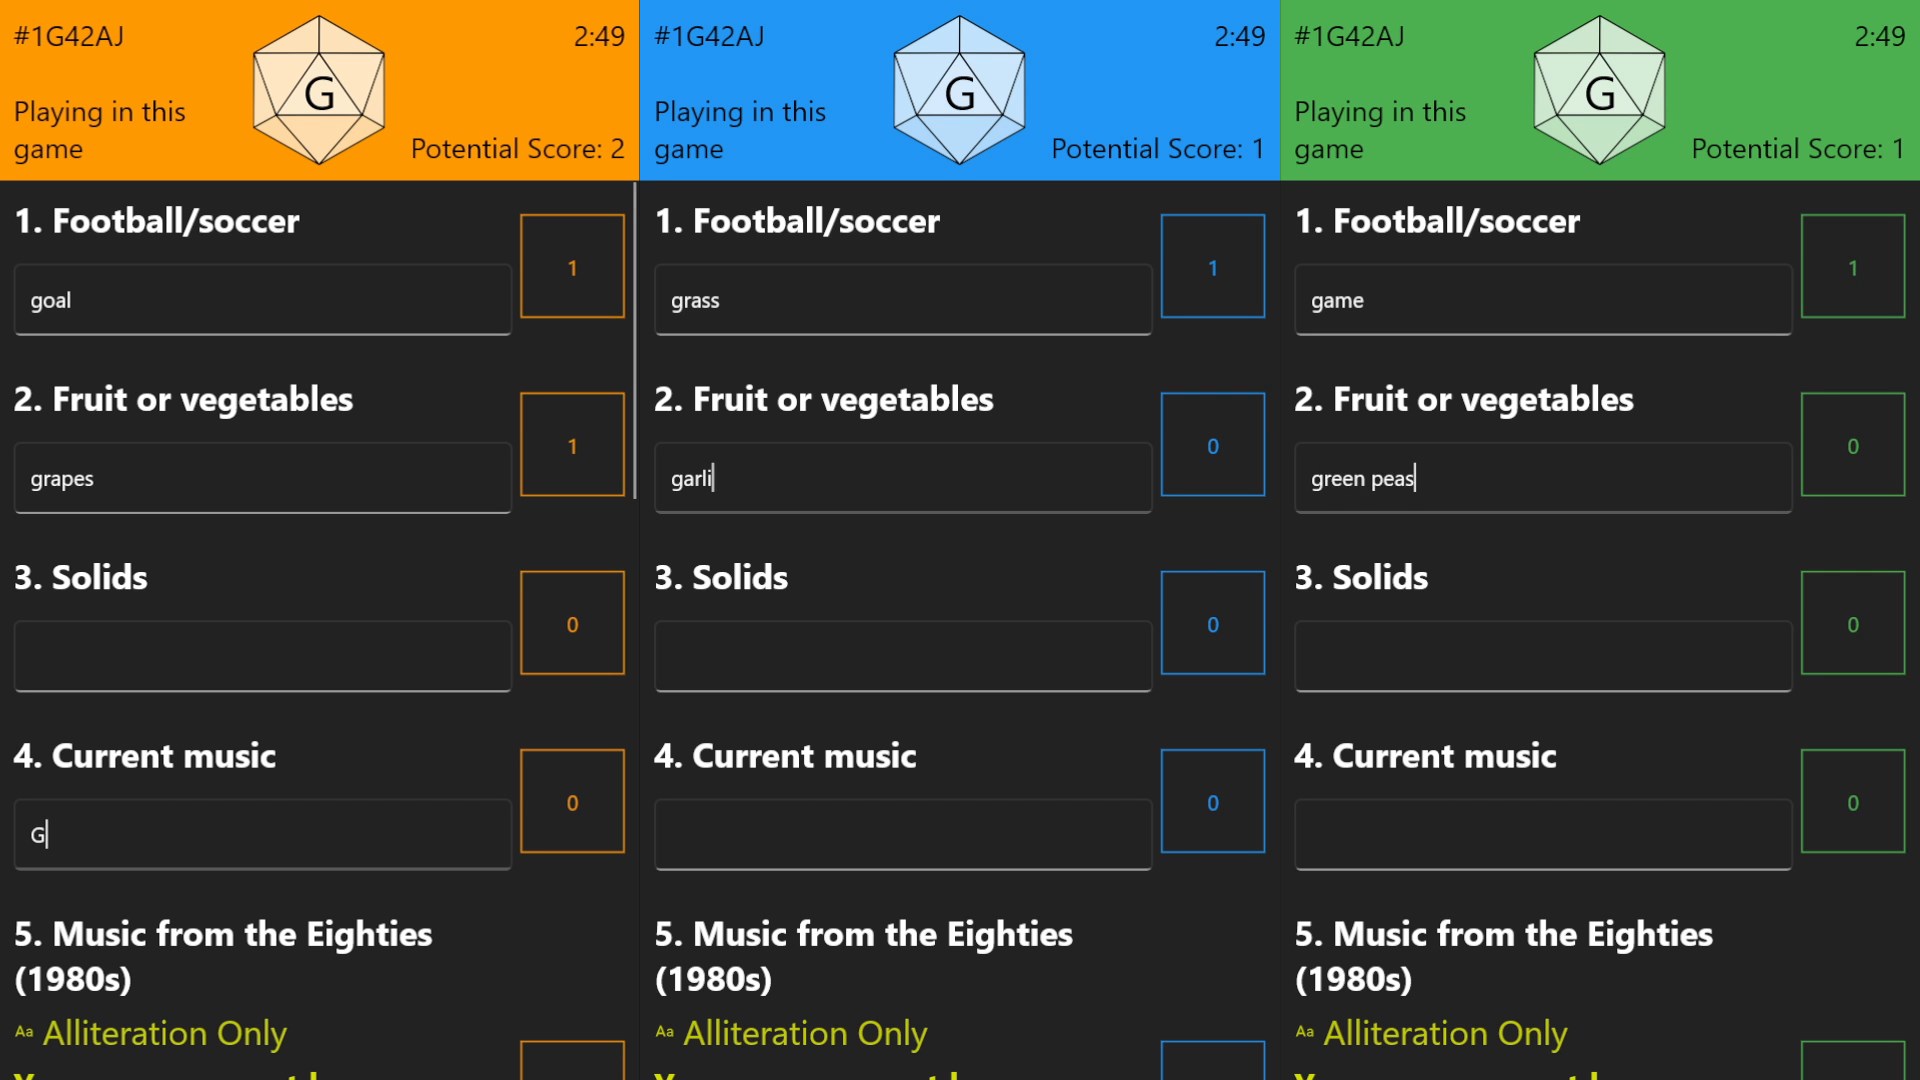Click the orange Solids answer field
Viewport: 1920px width, 1080px height.
[262, 656]
